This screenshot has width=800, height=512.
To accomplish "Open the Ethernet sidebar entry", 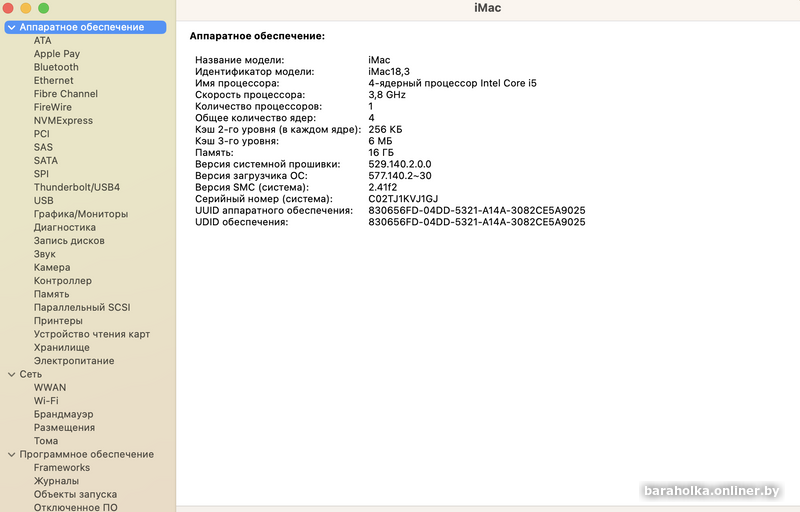I will pyautogui.click(x=54, y=81).
